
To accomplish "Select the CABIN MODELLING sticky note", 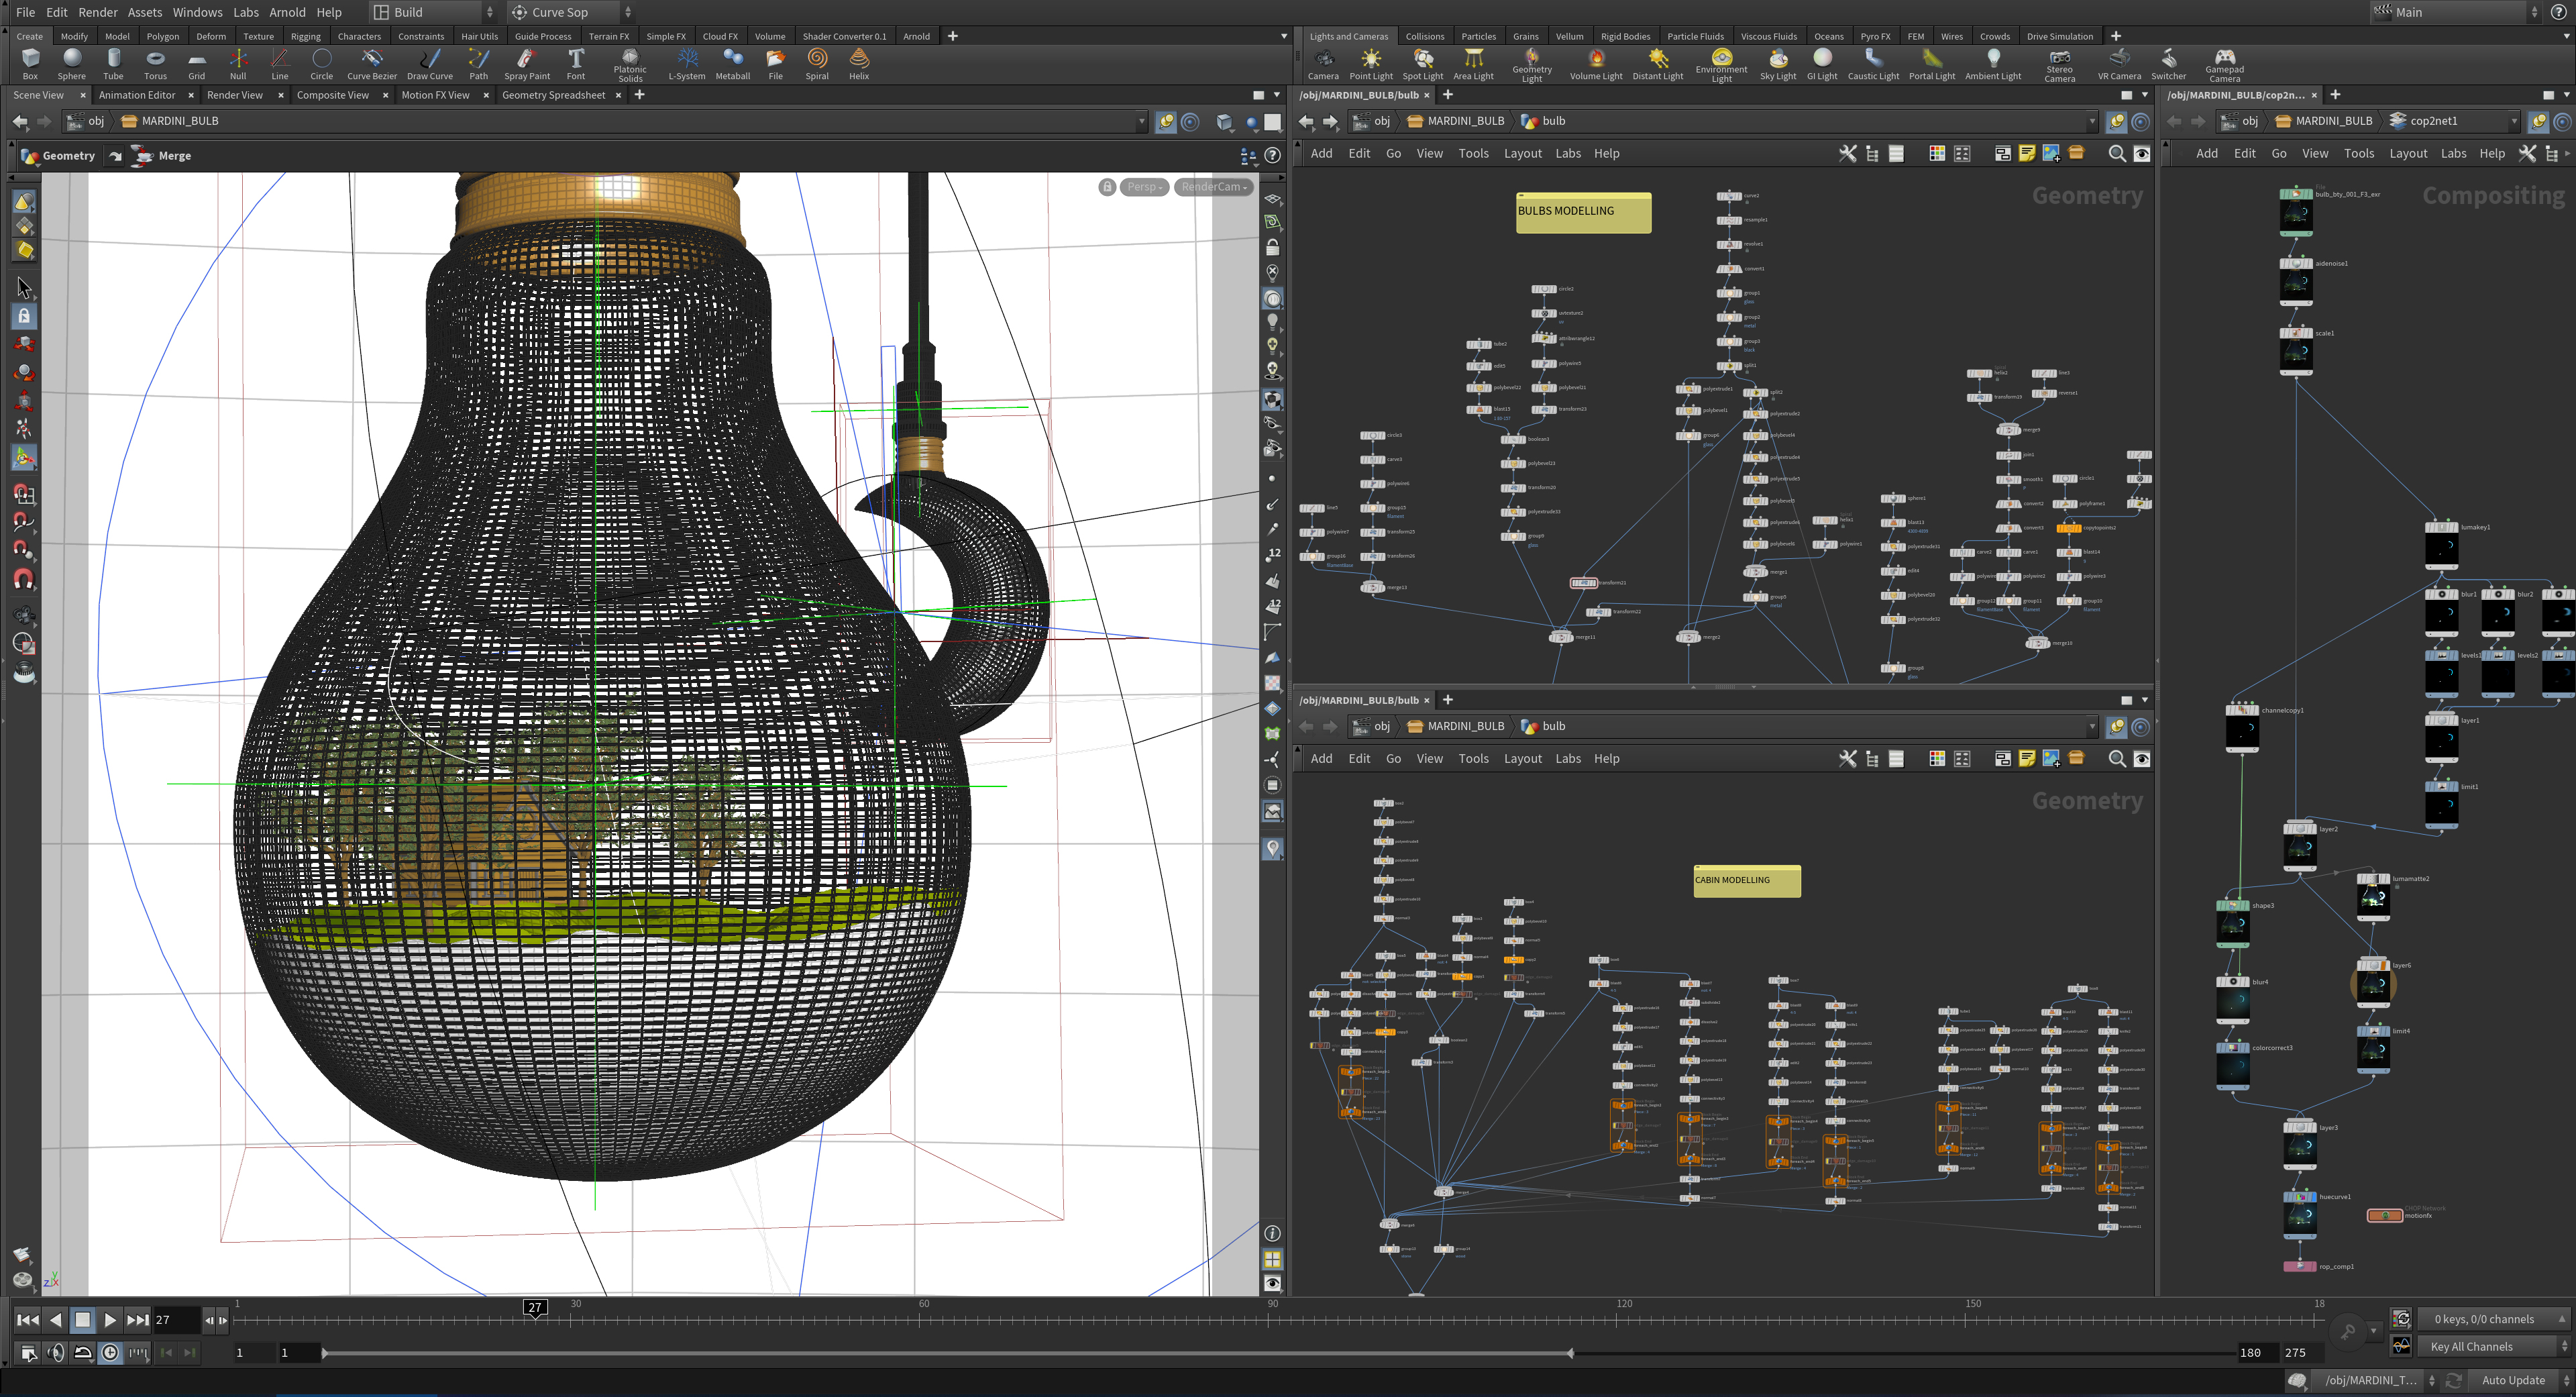I will click(x=1747, y=881).
